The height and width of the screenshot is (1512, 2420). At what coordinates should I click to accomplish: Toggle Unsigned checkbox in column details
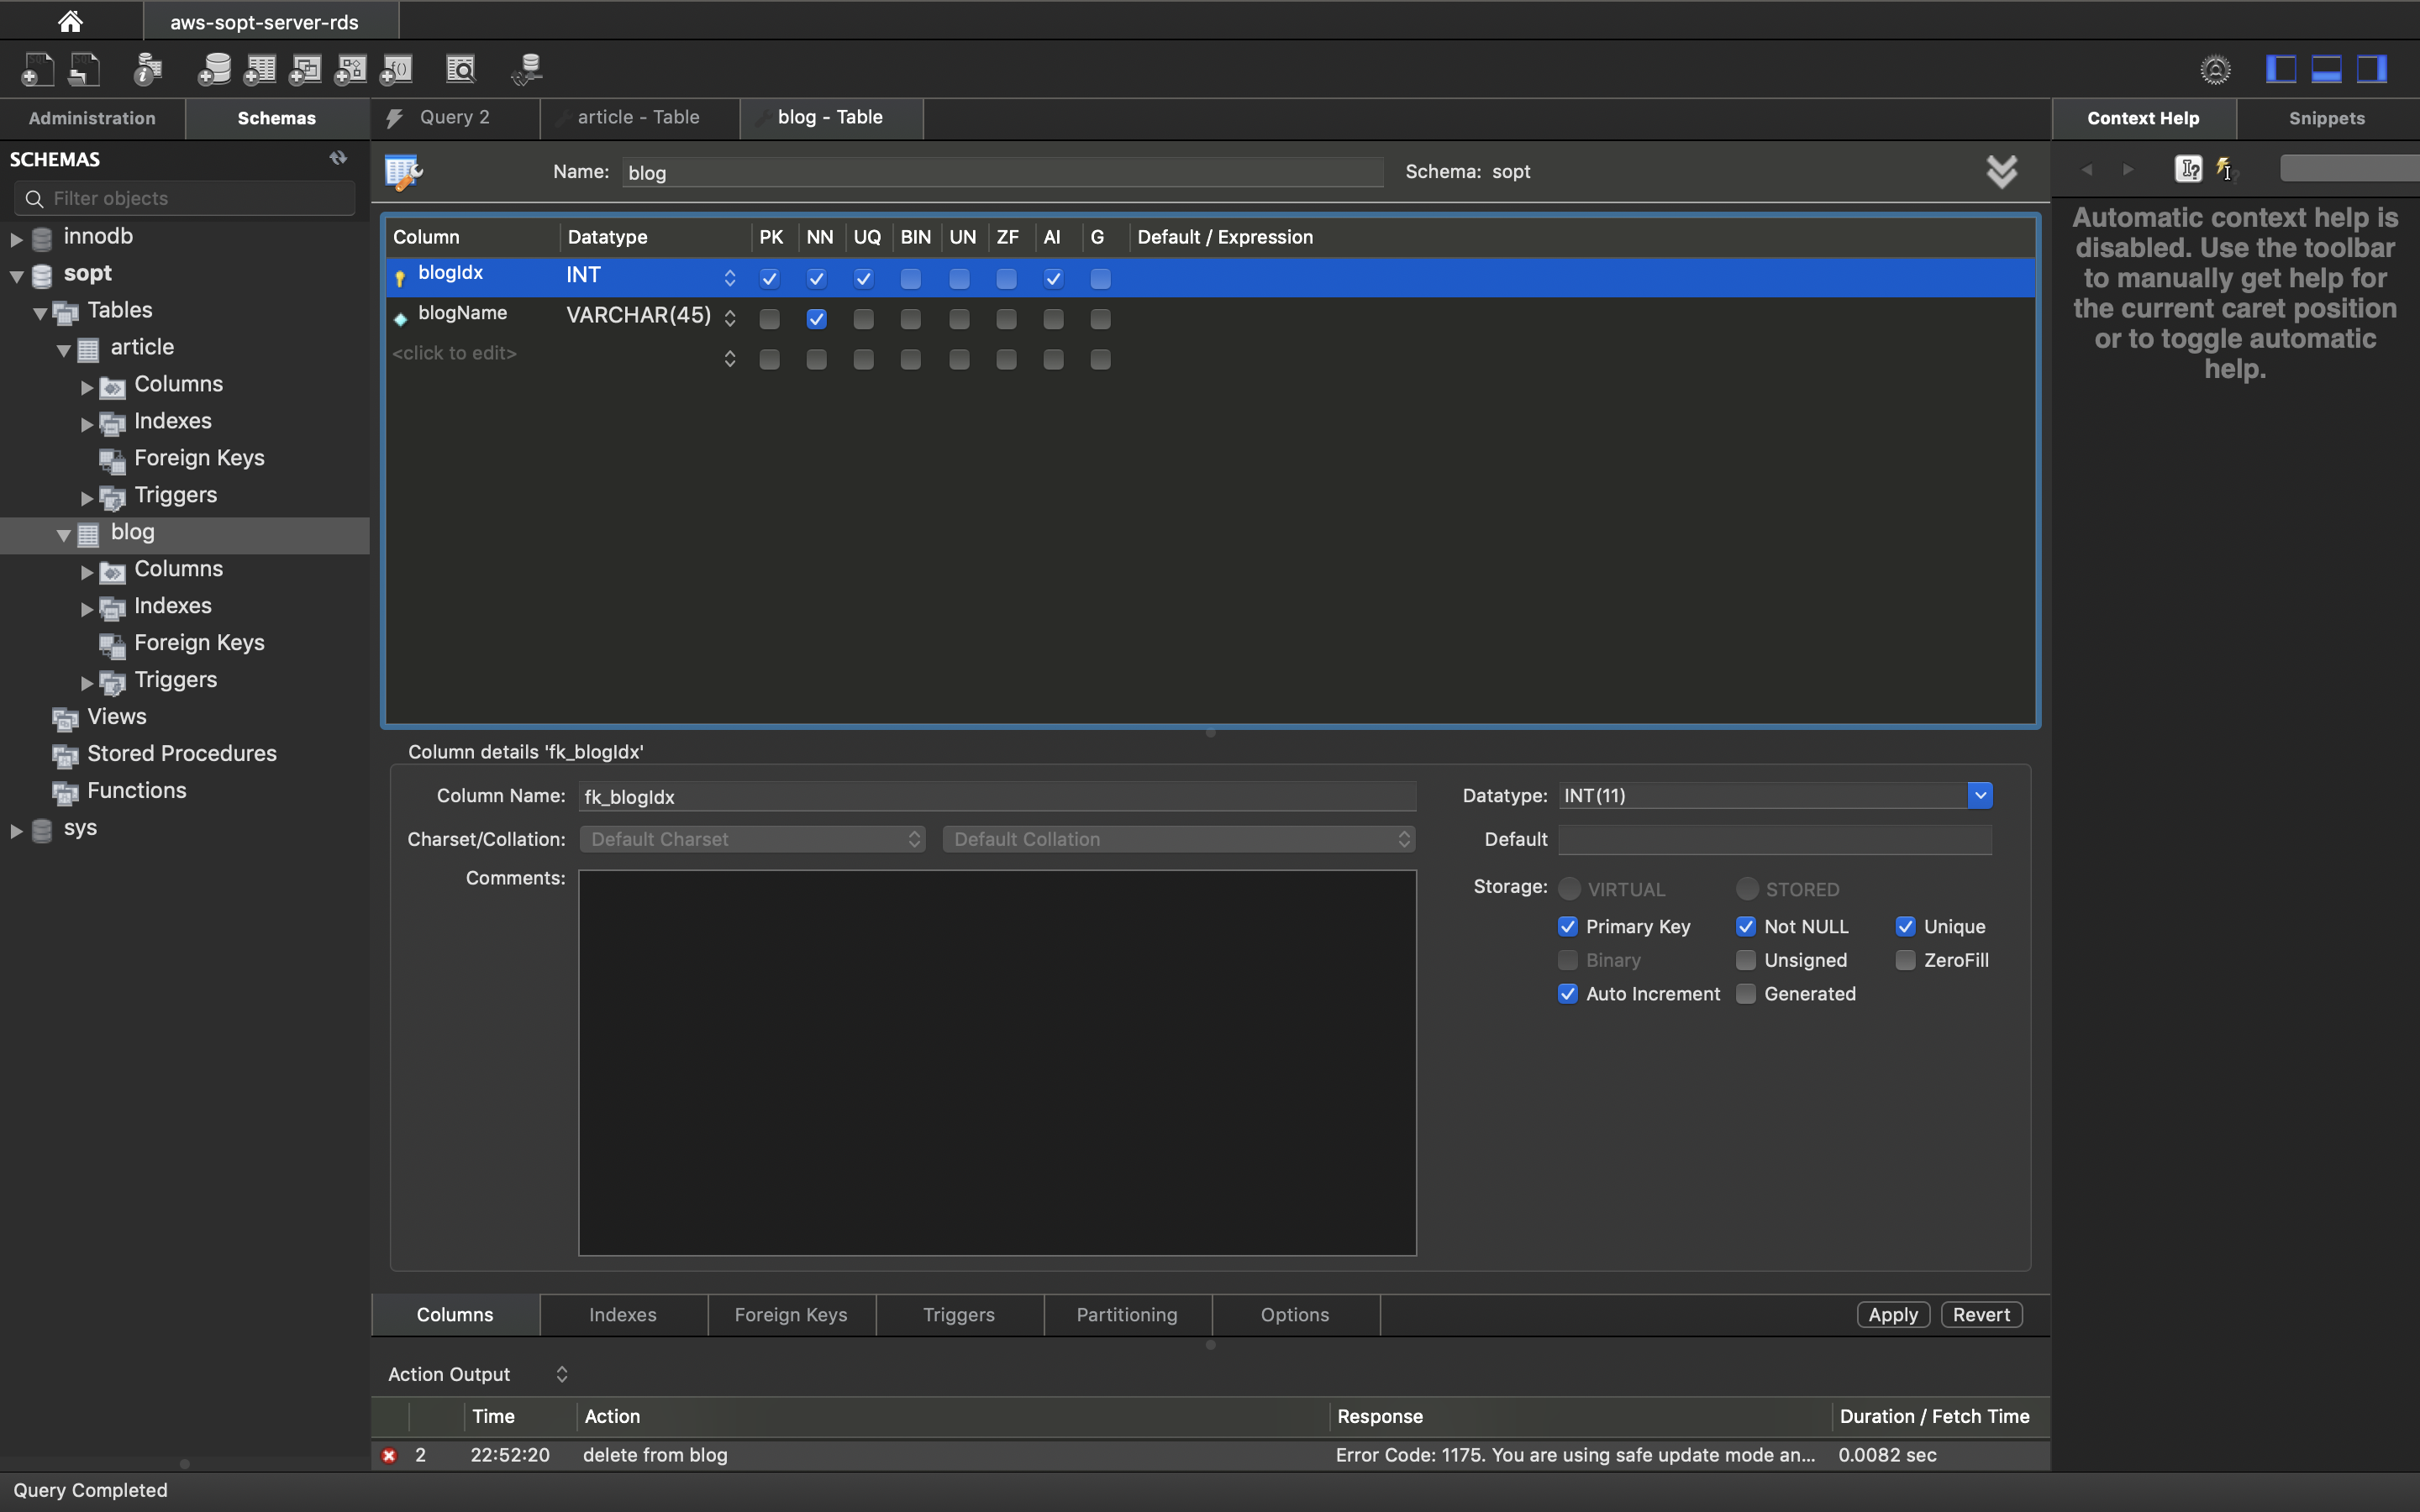[x=1746, y=960]
